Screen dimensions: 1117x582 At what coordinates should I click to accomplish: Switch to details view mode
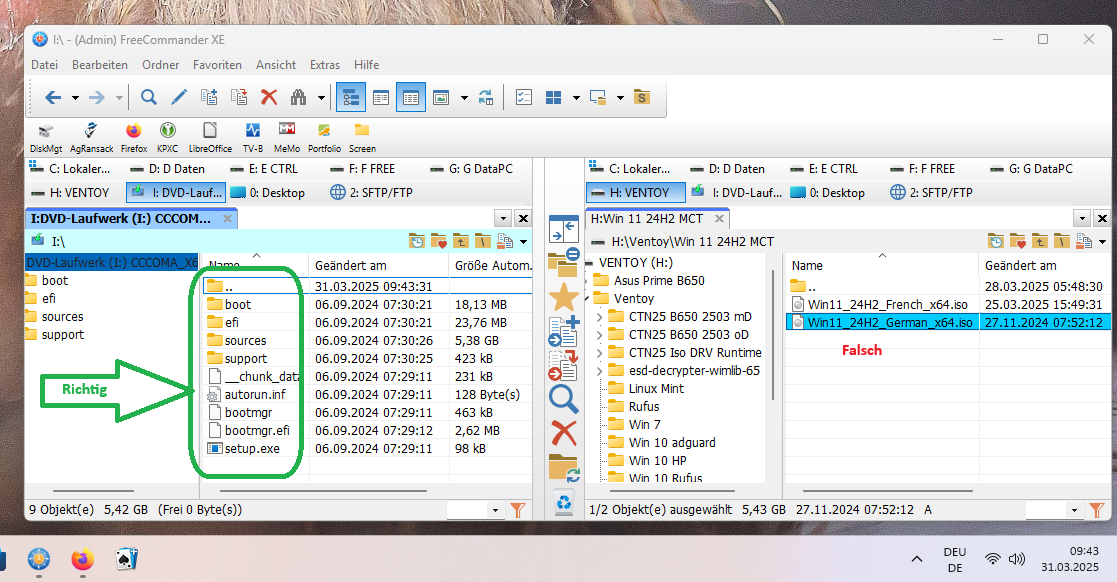point(411,98)
